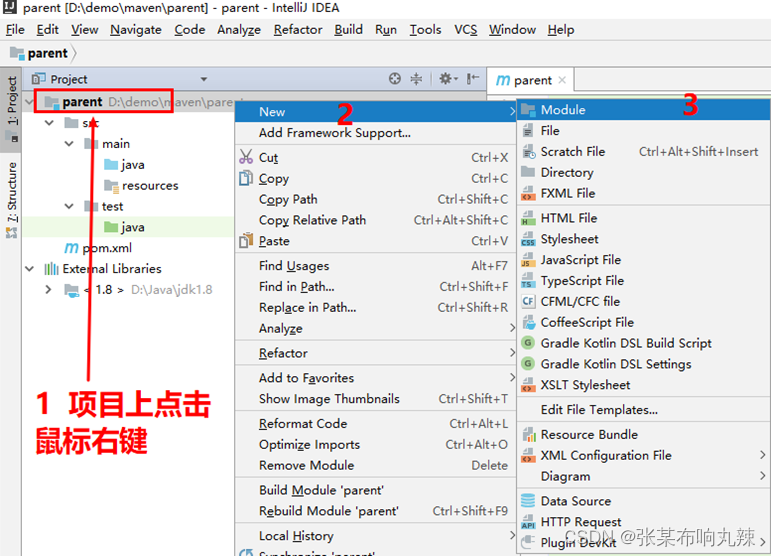Click the Gradle Kotlin DSL Build Script icon
This screenshot has width=771, height=556.
tap(528, 343)
